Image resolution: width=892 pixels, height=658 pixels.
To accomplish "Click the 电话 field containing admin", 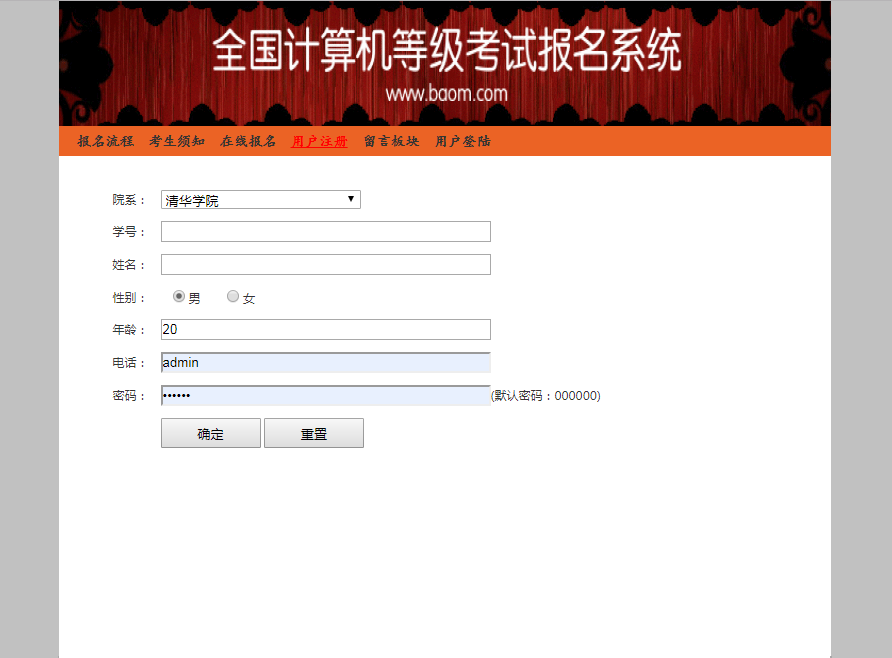I will [325, 362].
